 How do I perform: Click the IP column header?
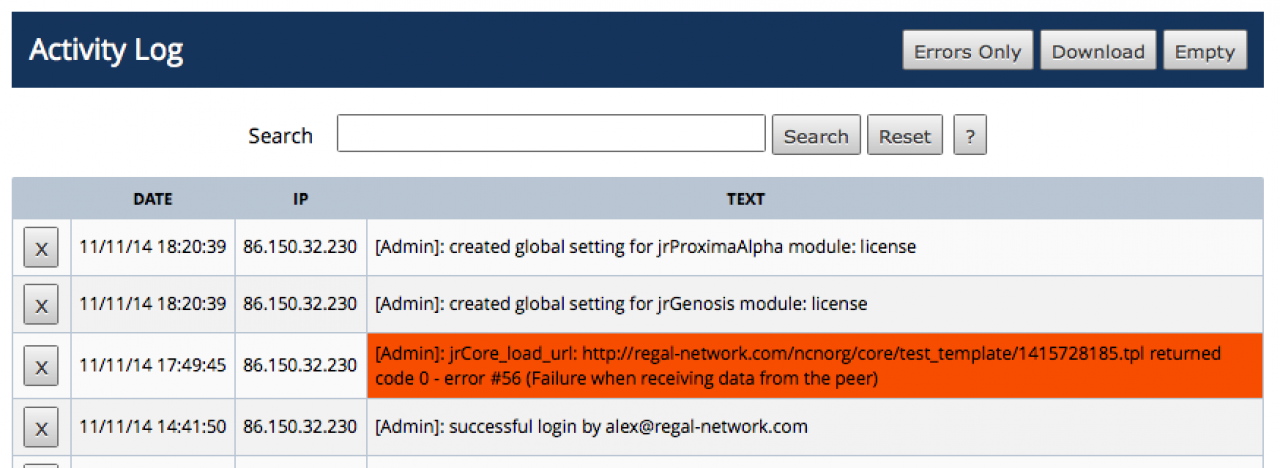click(x=301, y=199)
